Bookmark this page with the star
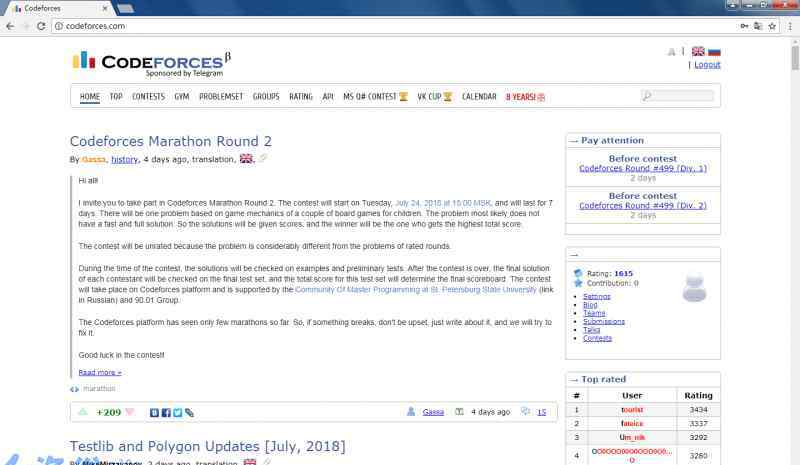This screenshot has height=465, width=800. coord(772,26)
